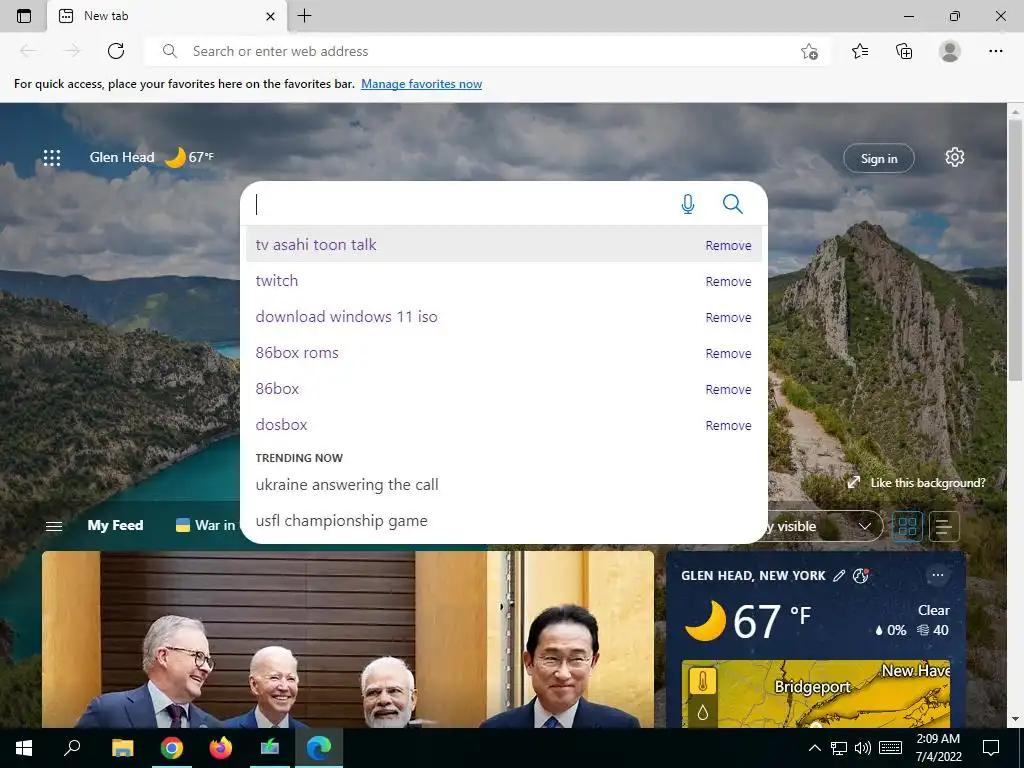Open the War in Ukraine feed tab
The width and height of the screenshot is (1024, 768).
[206, 525]
